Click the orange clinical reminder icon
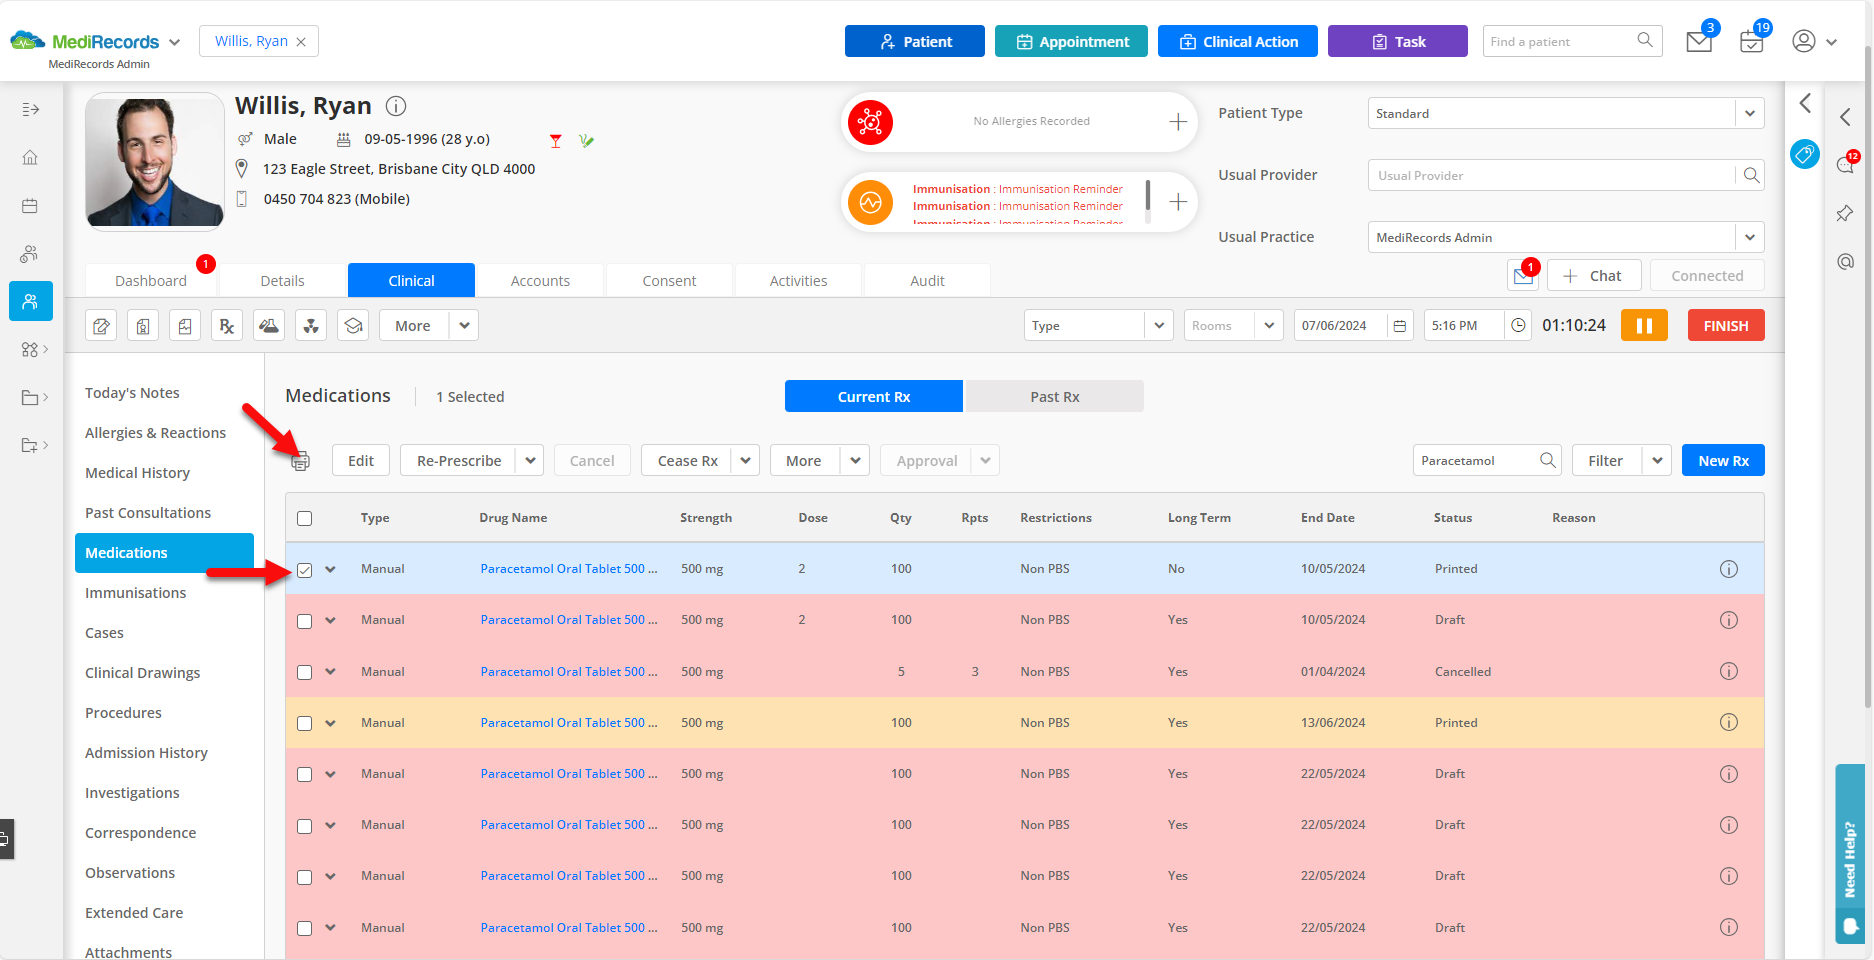Viewport: 1874px width, 960px height. 870,202
